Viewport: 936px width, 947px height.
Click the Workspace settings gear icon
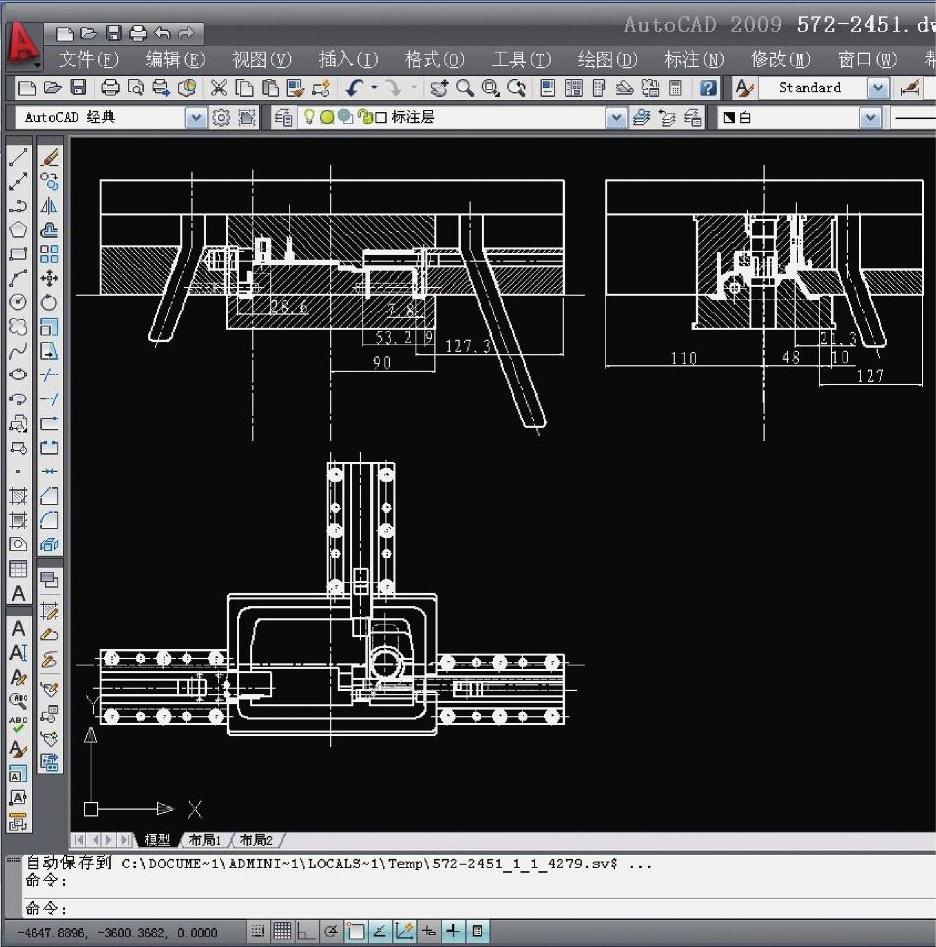coord(221,117)
